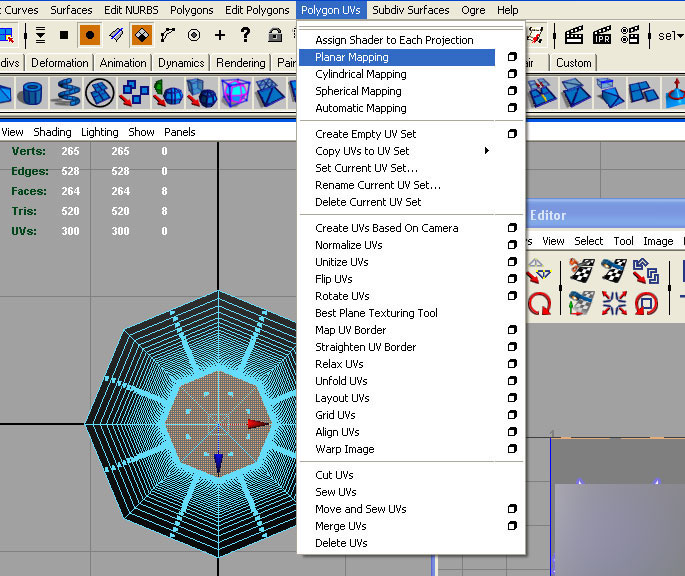Click the blue Z-axis manipulator arrow
Screen dimensions: 685x576
point(218,463)
